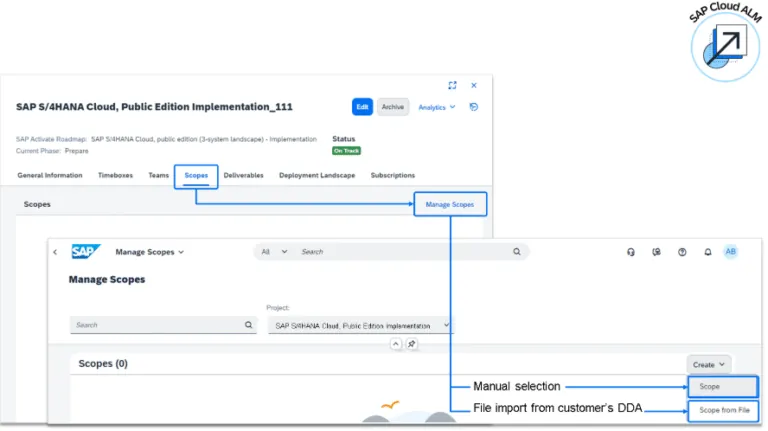Open the support headset icon
Viewport: 768px width, 431px height.
[631, 252]
